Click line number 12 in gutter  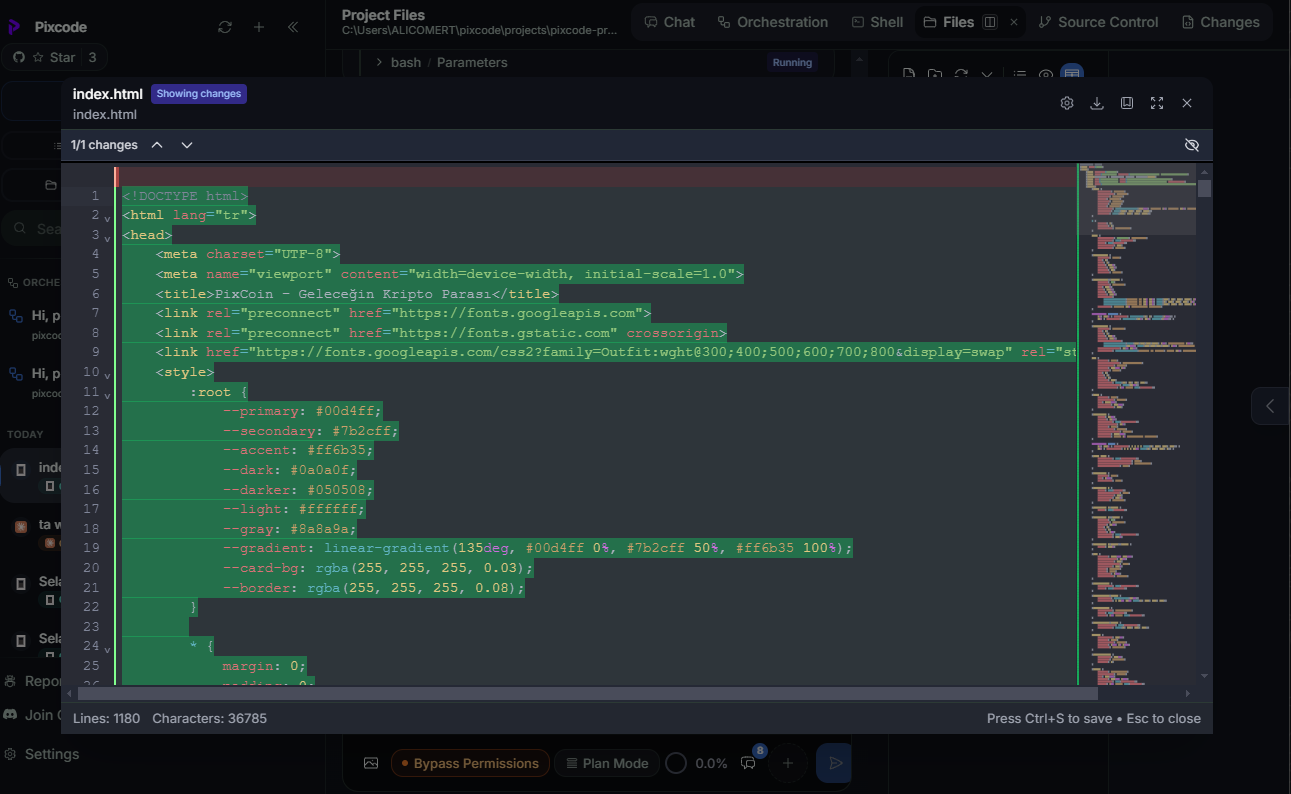(91, 411)
